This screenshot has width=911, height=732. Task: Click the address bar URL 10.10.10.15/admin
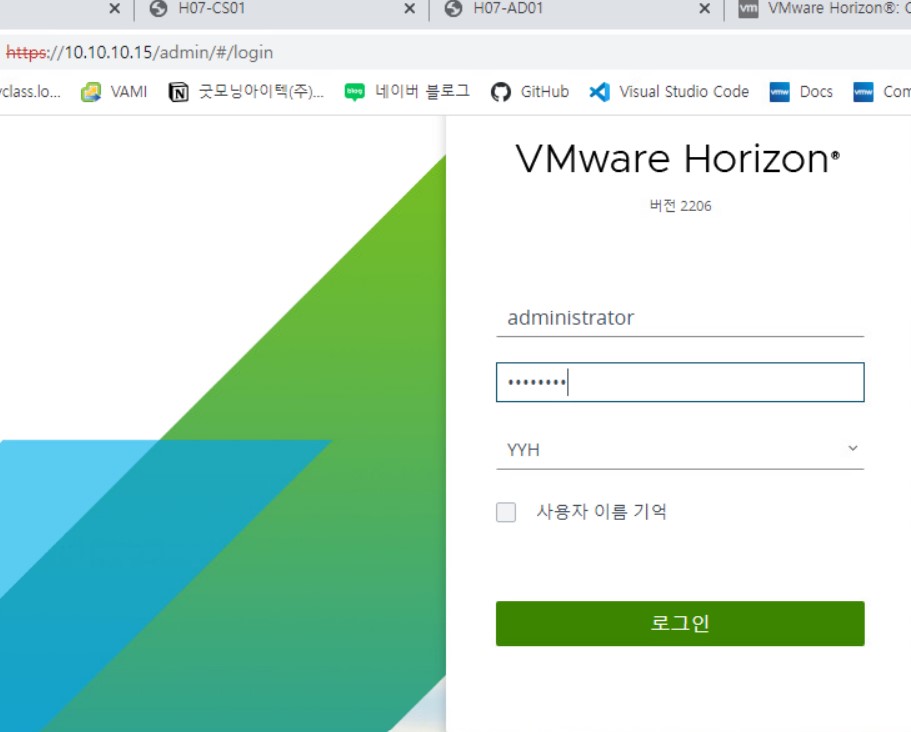click(x=139, y=52)
